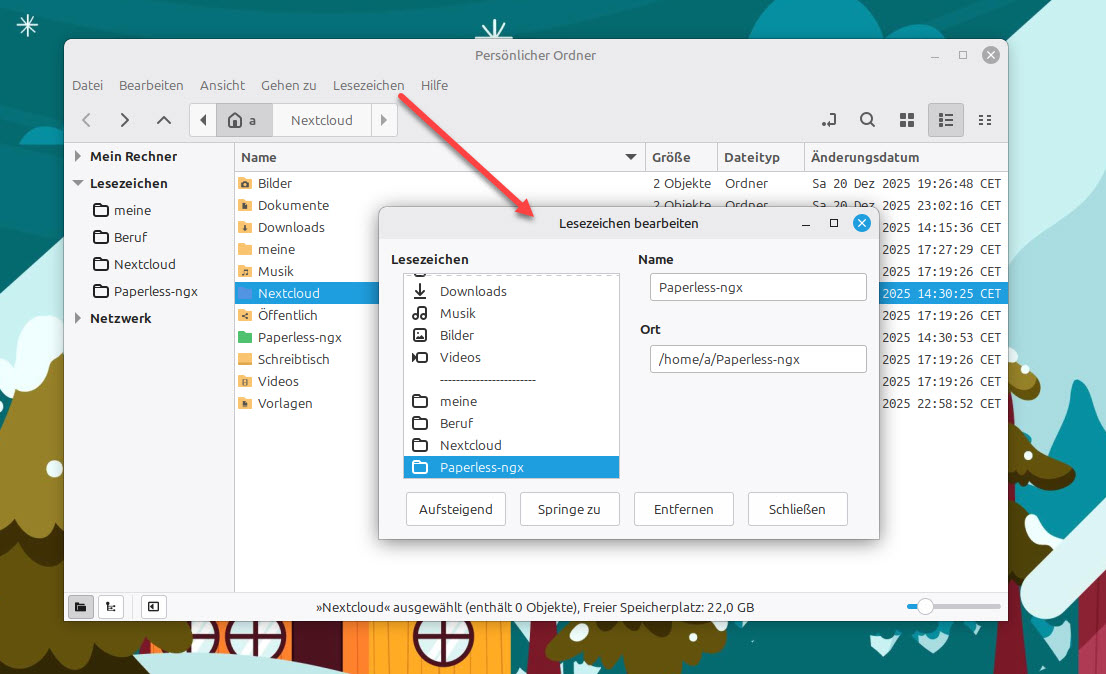Adjust the zoom slider in status bar
Viewport: 1106px width, 674px height.
point(926,606)
